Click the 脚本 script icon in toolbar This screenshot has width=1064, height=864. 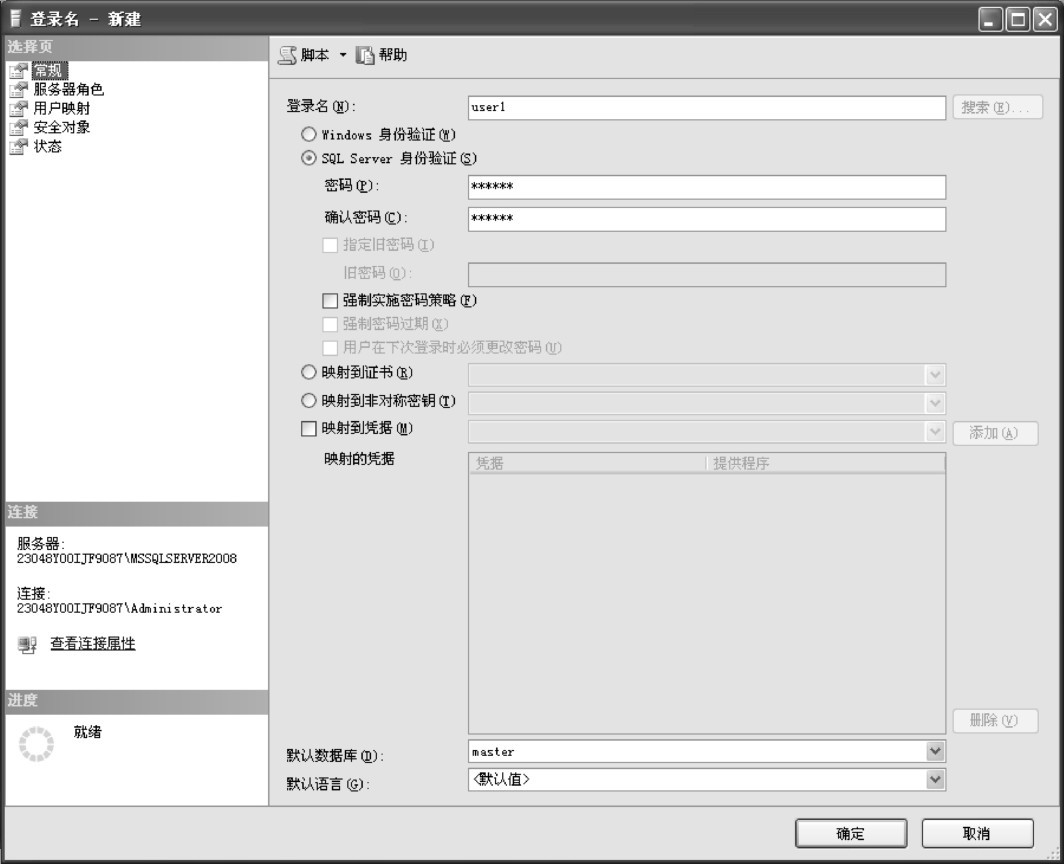tap(287, 55)
